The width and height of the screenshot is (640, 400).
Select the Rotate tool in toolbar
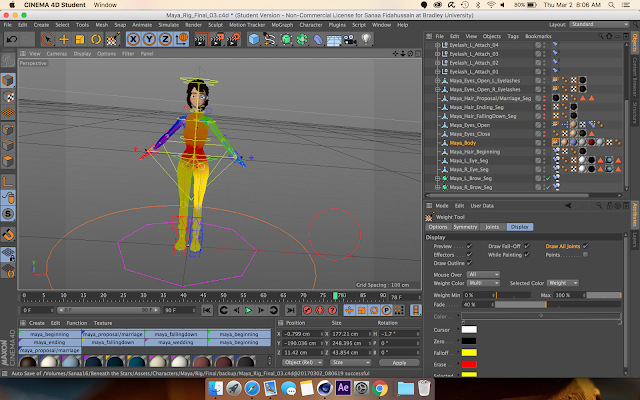95,39
